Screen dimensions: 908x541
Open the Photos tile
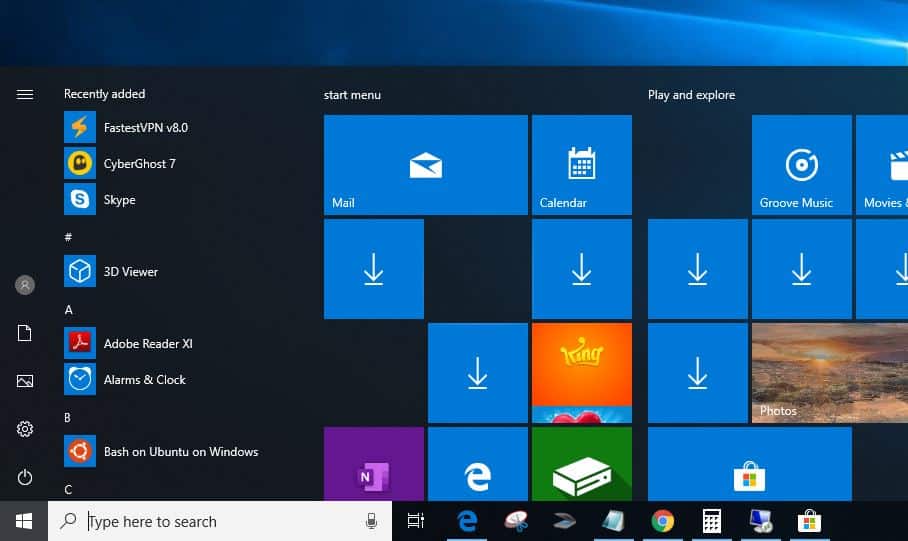click(830, 373)
